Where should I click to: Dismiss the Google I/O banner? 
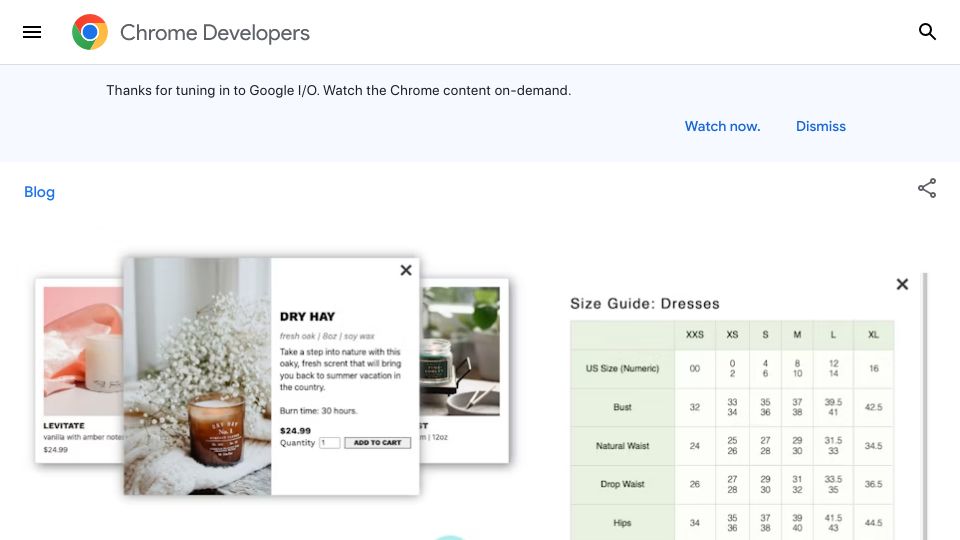(x=820, y=126)
